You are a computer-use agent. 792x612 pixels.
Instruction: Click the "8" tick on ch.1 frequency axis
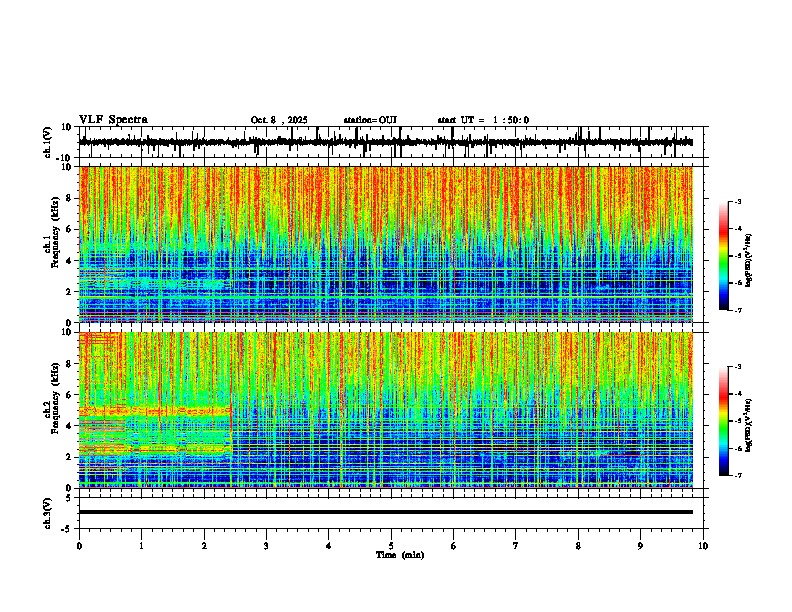pos(70,198)
